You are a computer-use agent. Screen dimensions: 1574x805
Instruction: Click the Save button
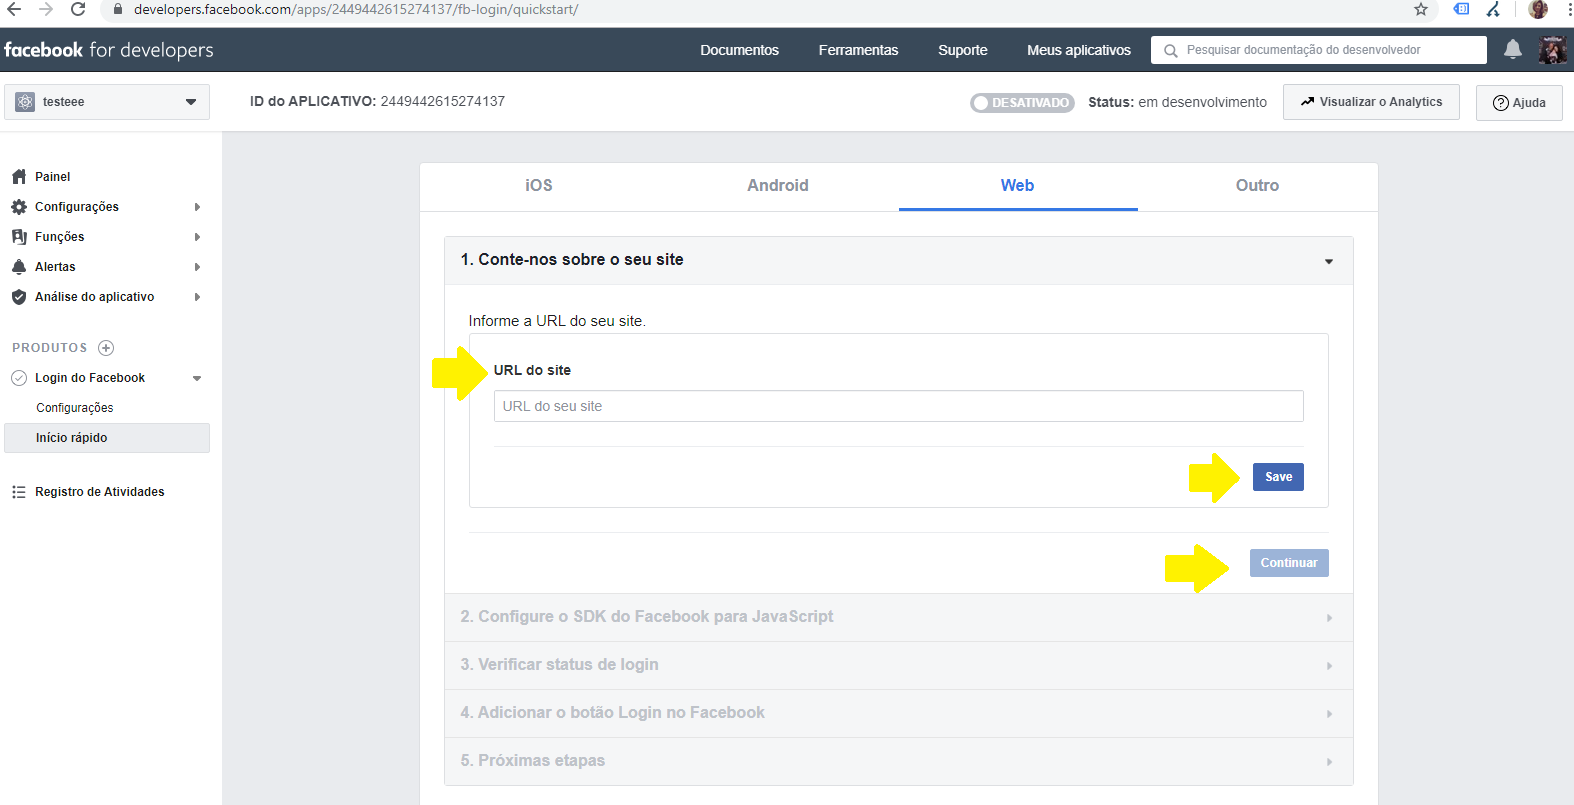point(1278,477)
